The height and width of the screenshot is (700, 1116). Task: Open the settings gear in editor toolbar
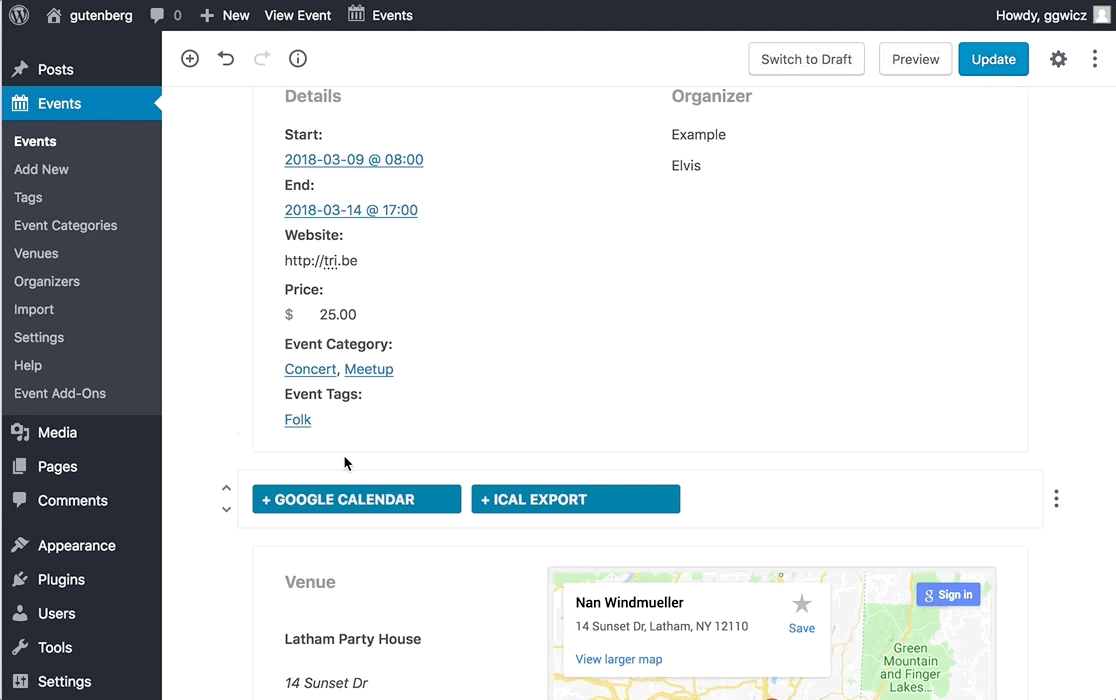coord(1058,59)
